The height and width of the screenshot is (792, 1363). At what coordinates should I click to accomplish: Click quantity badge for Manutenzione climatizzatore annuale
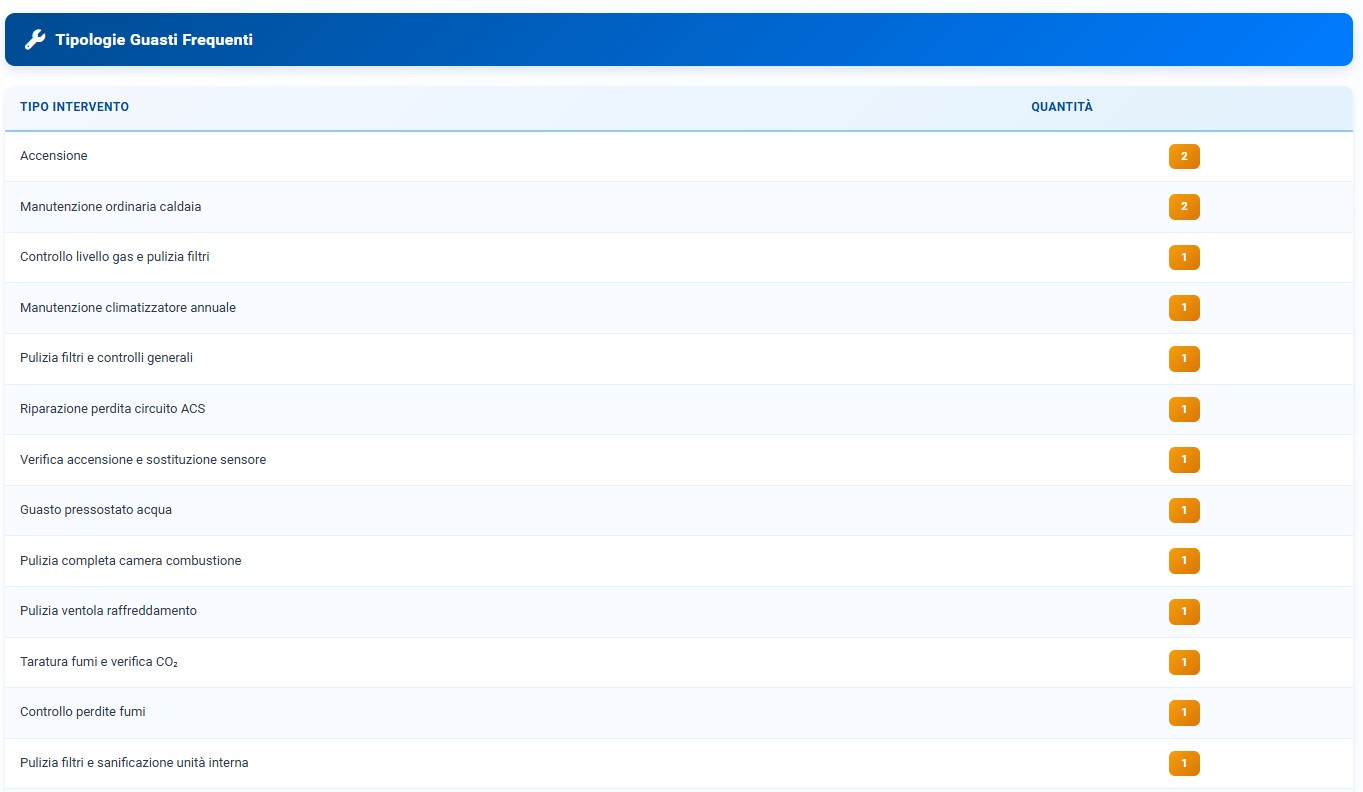tap(1184, 308)
